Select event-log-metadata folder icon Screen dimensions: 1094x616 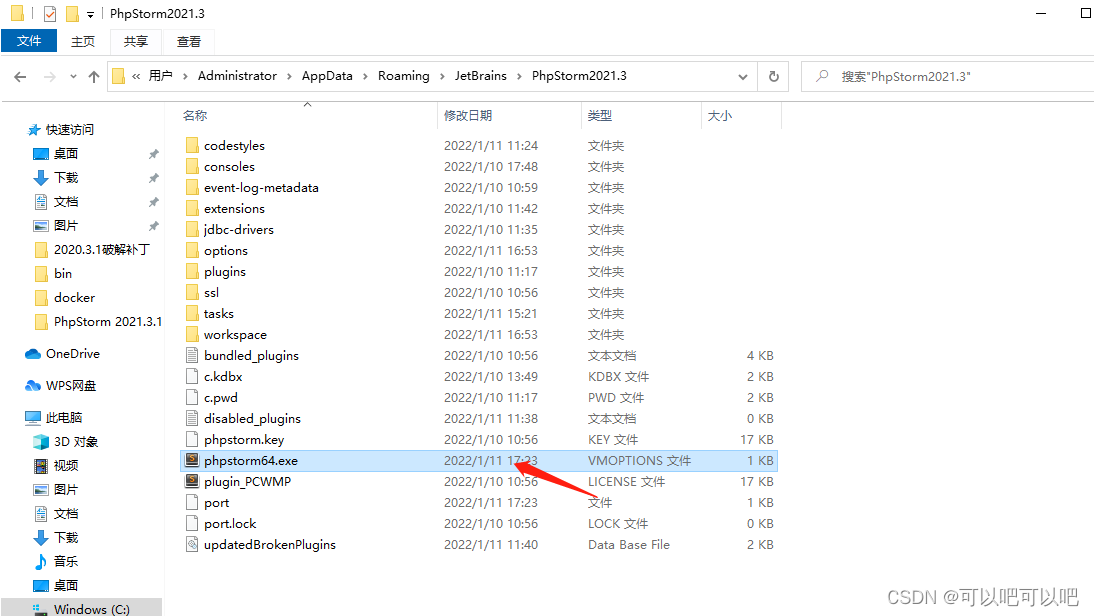[x=193, y=187]
